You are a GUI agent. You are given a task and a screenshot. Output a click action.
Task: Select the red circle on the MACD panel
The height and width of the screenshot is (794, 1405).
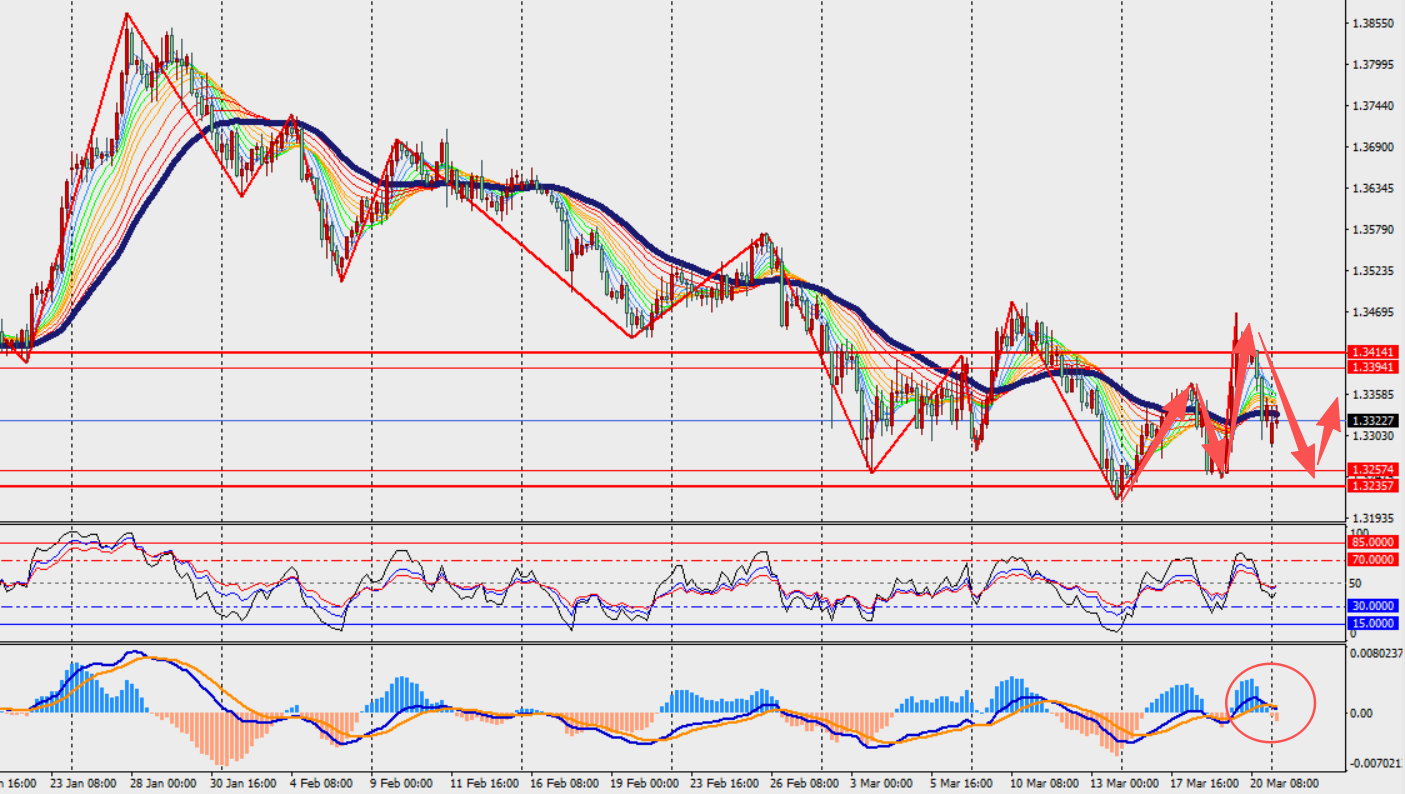click(1270, 702)
